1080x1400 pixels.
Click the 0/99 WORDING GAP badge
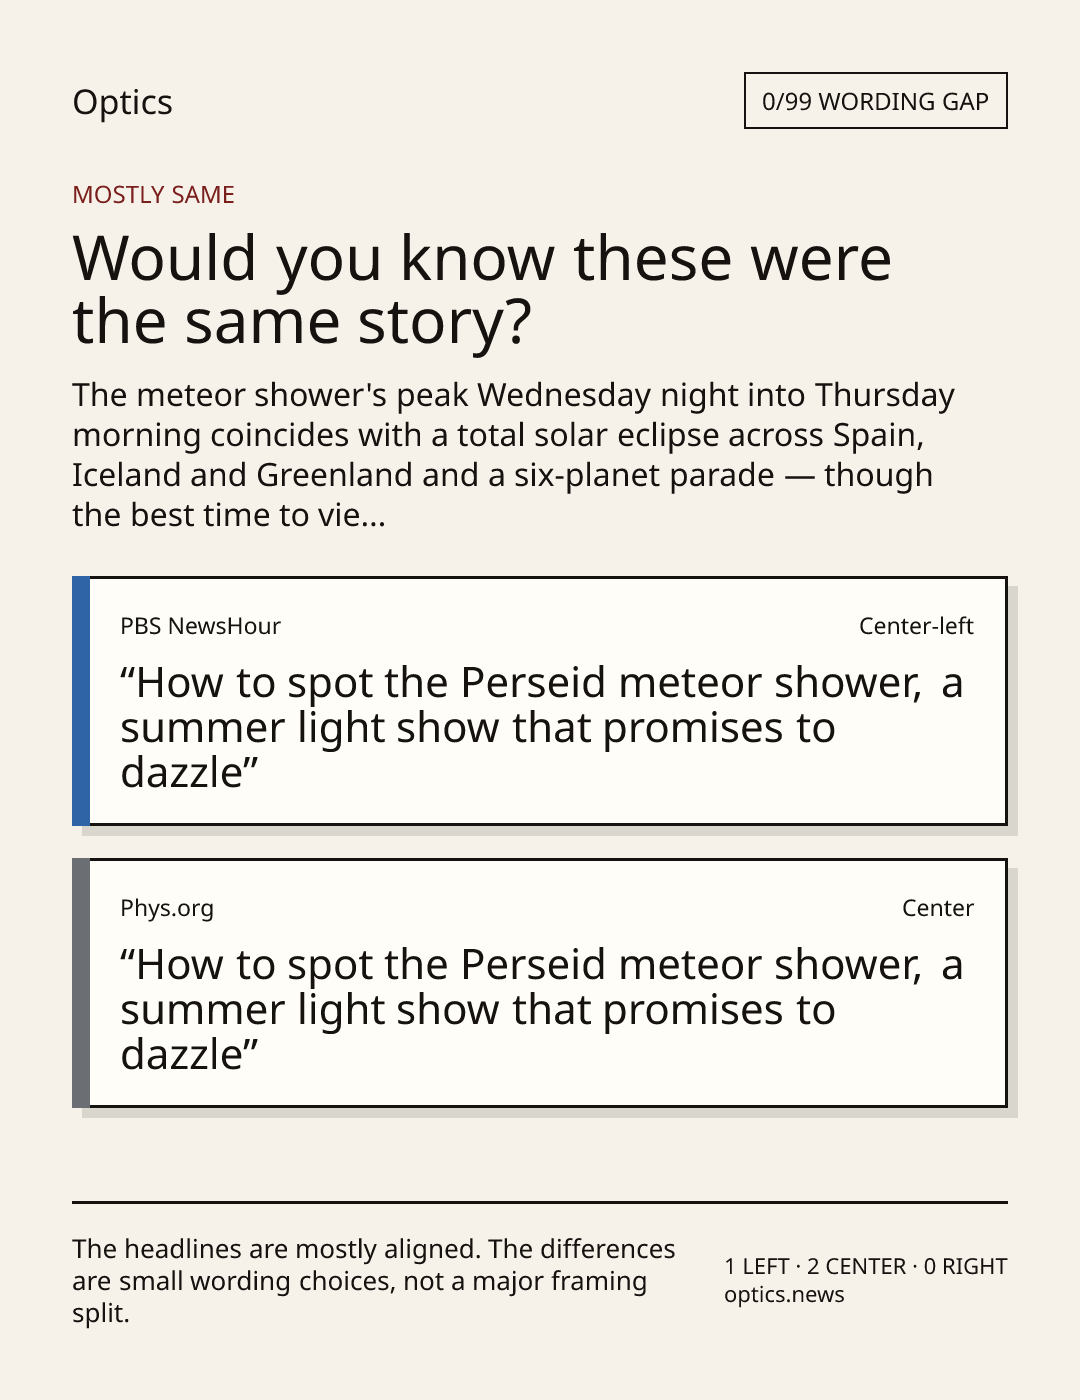point(875,101)
